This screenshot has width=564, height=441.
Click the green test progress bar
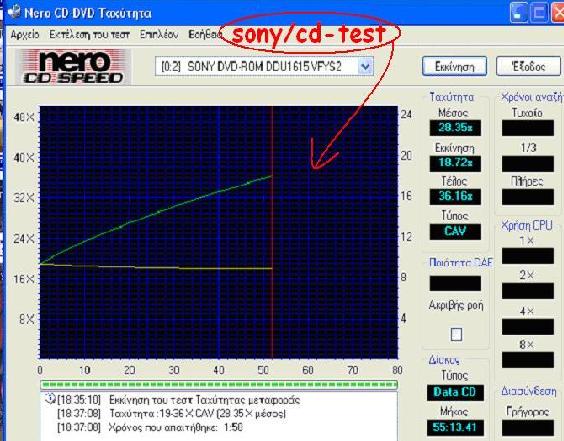[x=219, y=385]
